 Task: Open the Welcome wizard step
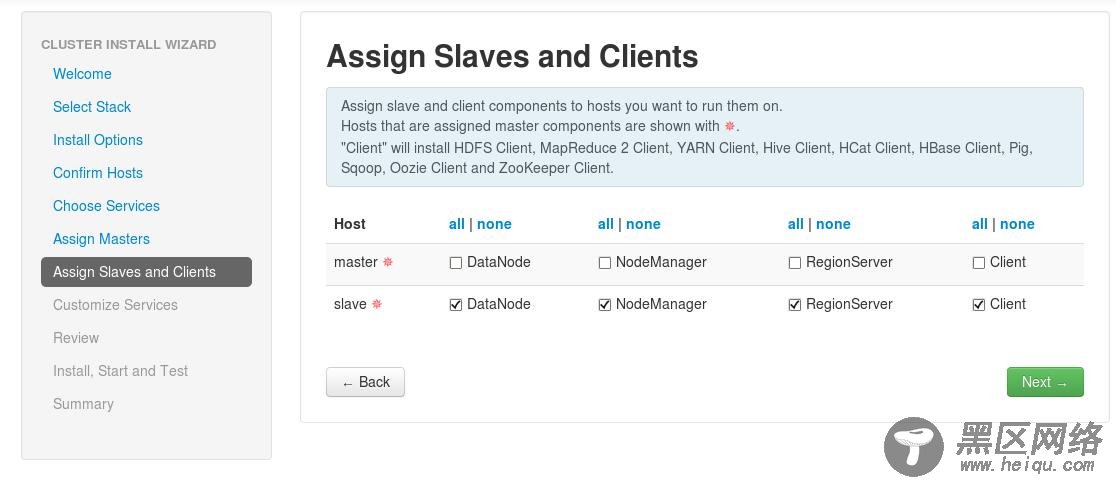tap(82, 74)
